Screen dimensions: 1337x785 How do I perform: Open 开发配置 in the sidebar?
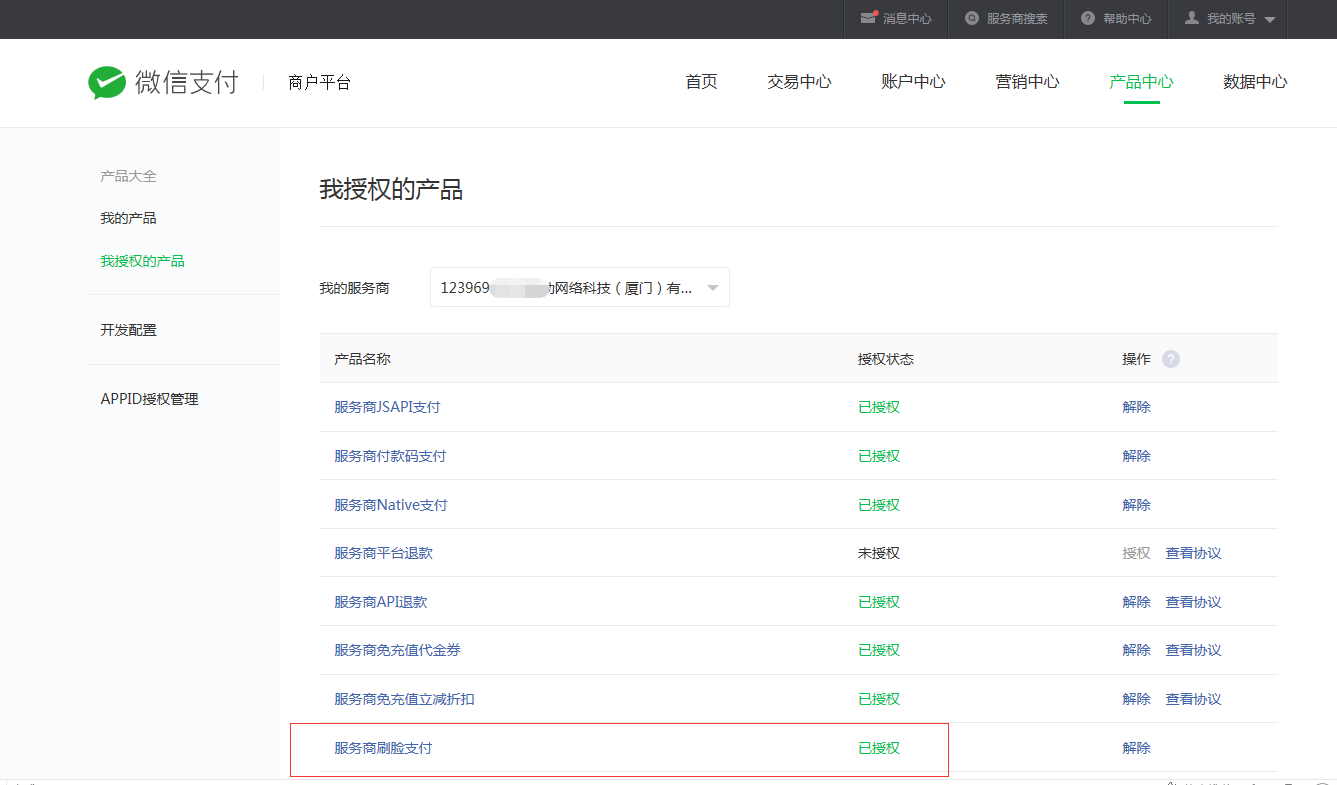coord(128,330)
